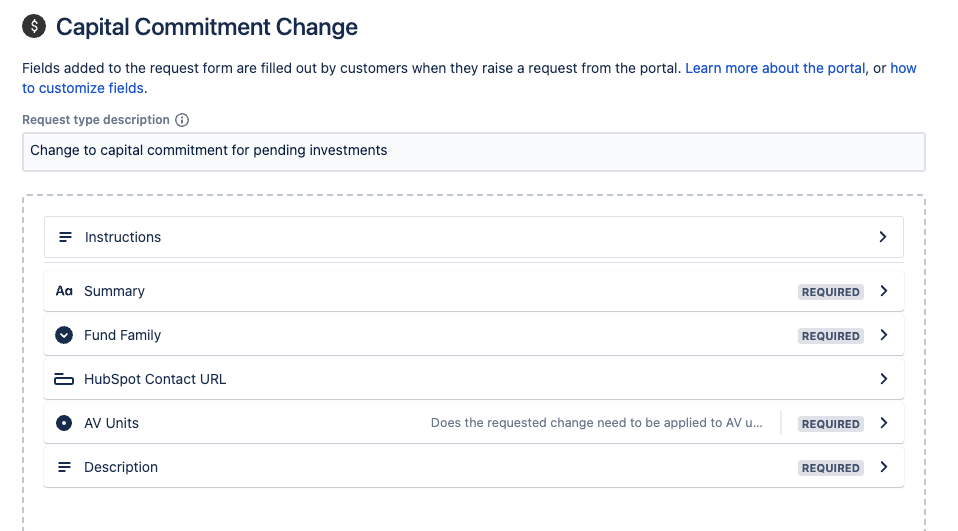This screenshot has width=958, height=531.
Task: Click the REQUIRED badge on the Summary row
Action: pyautogui.click(x=830, y=292)
